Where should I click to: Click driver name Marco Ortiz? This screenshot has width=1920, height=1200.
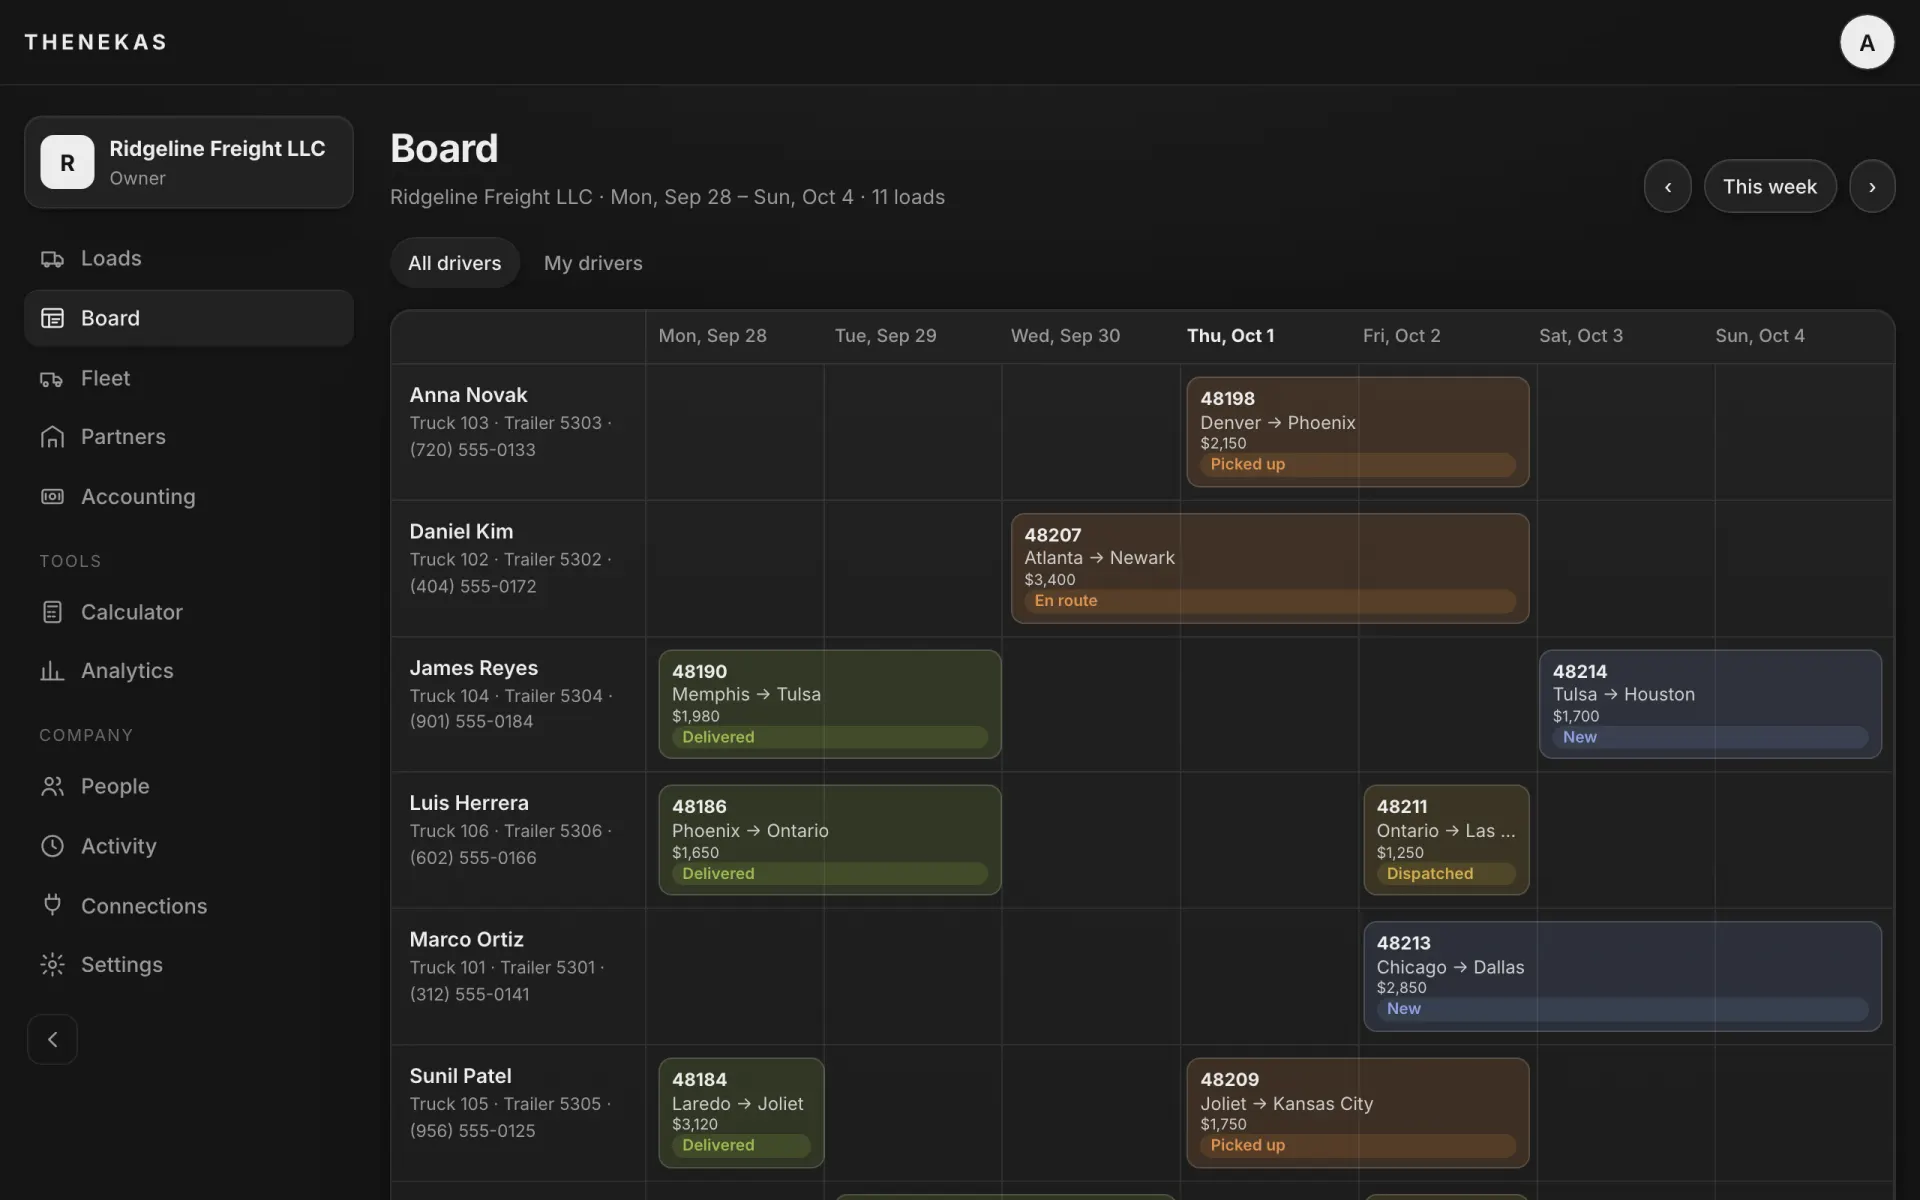(466, 940)
